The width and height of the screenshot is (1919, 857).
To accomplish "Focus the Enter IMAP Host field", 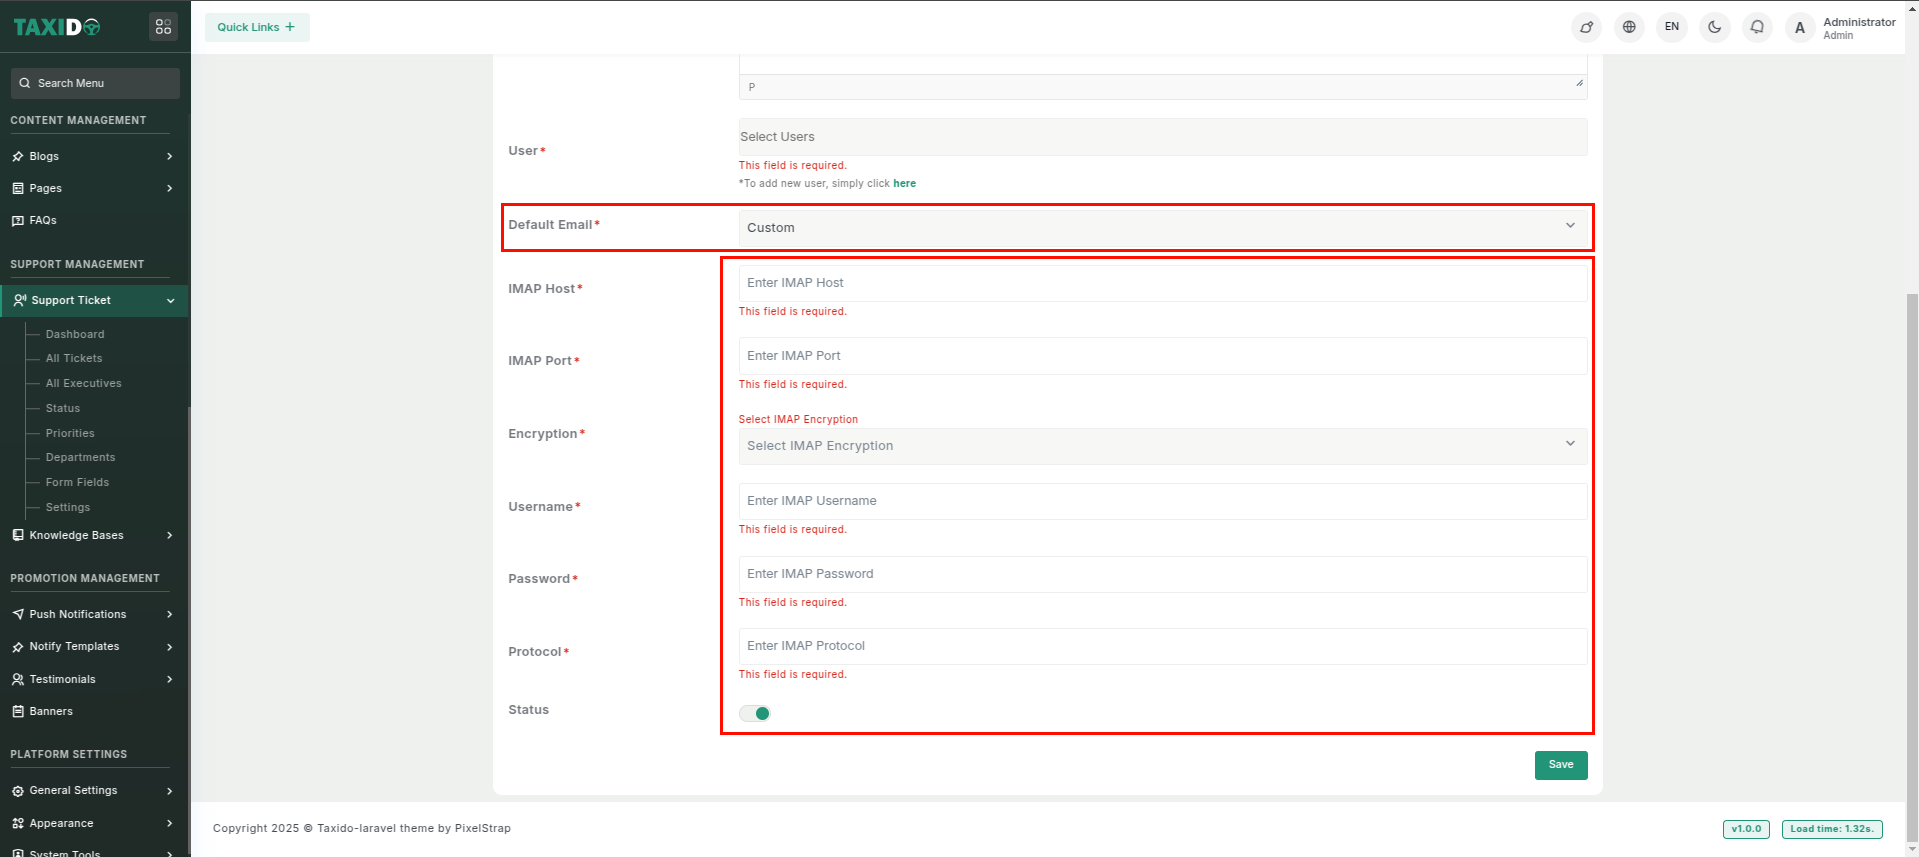I will [x=1161, y=283].
